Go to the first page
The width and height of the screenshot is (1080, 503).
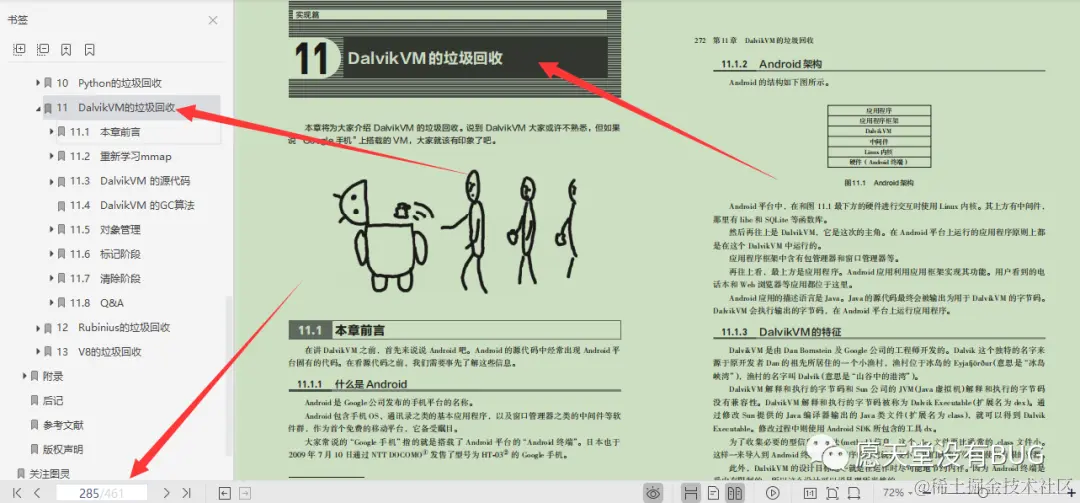coord(17,493)
